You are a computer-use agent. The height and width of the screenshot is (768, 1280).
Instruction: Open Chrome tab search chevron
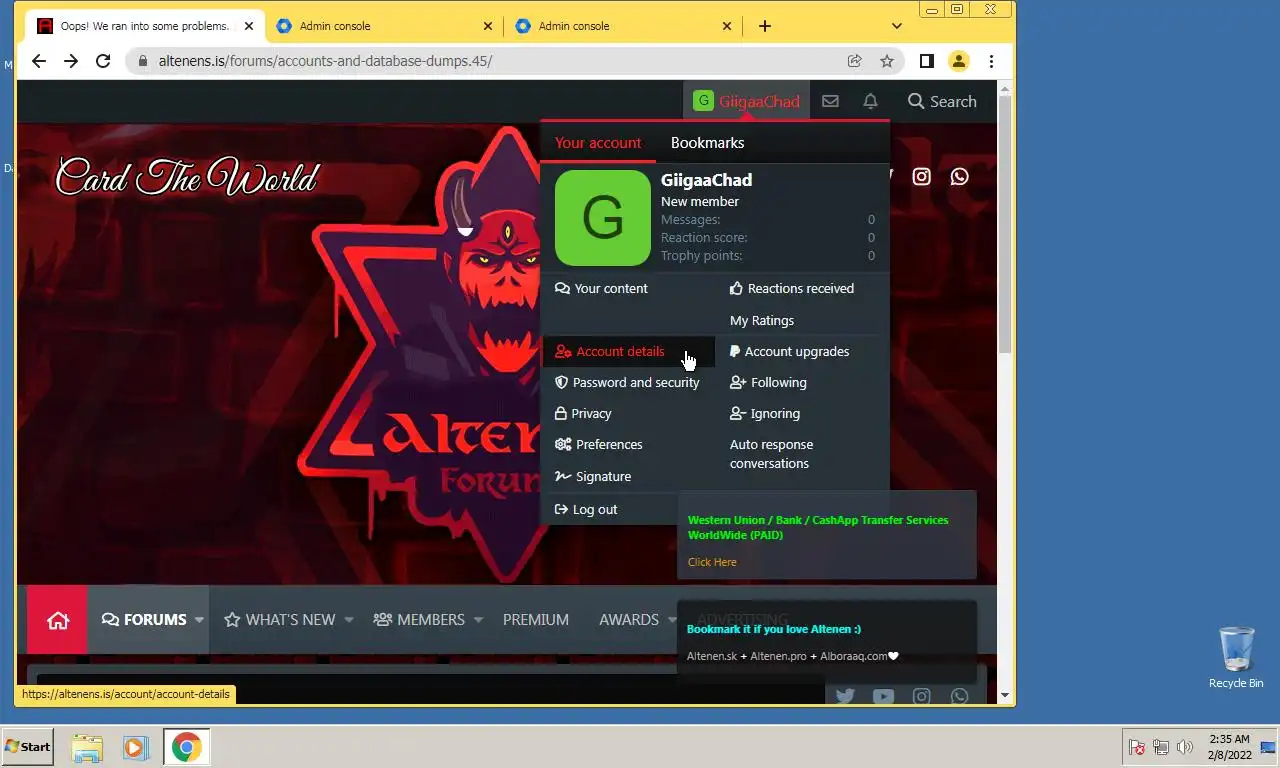click(x=897, y=26)
